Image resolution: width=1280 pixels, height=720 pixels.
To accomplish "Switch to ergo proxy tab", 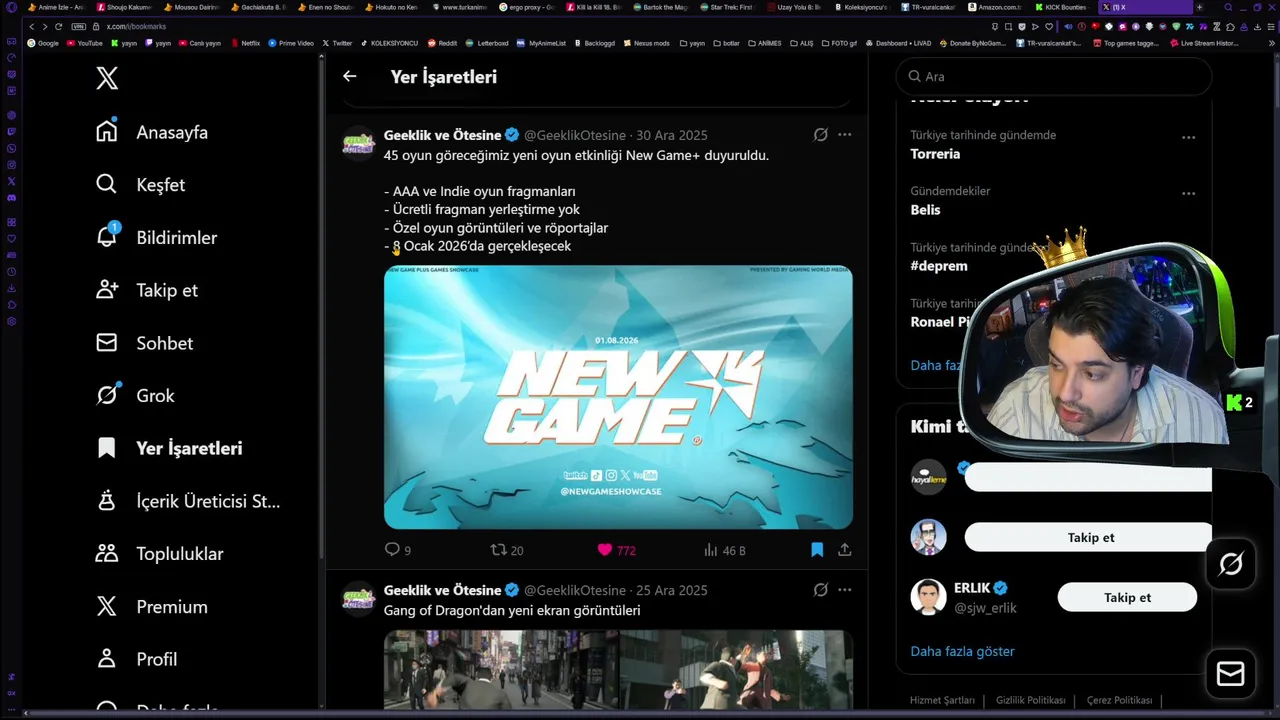I will [527, 7].
